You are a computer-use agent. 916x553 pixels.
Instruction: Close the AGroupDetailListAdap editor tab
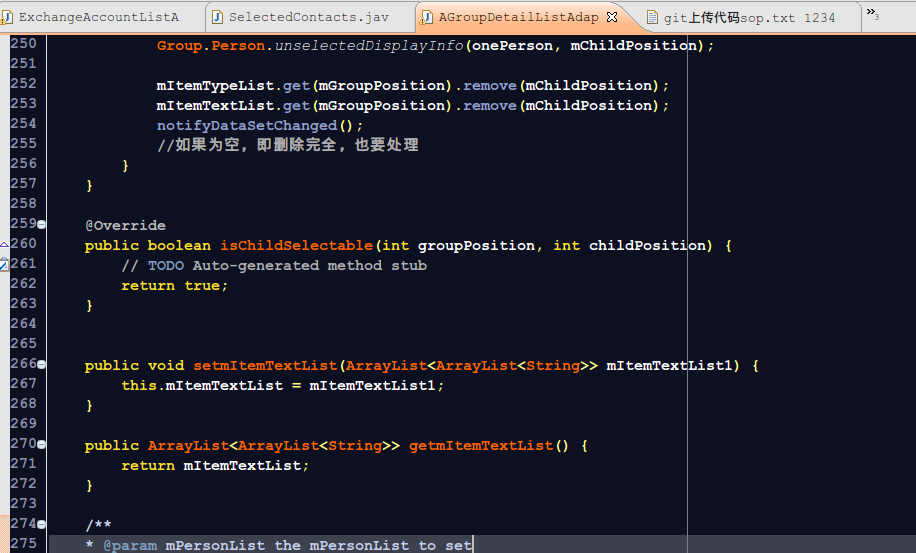[612, 17]
